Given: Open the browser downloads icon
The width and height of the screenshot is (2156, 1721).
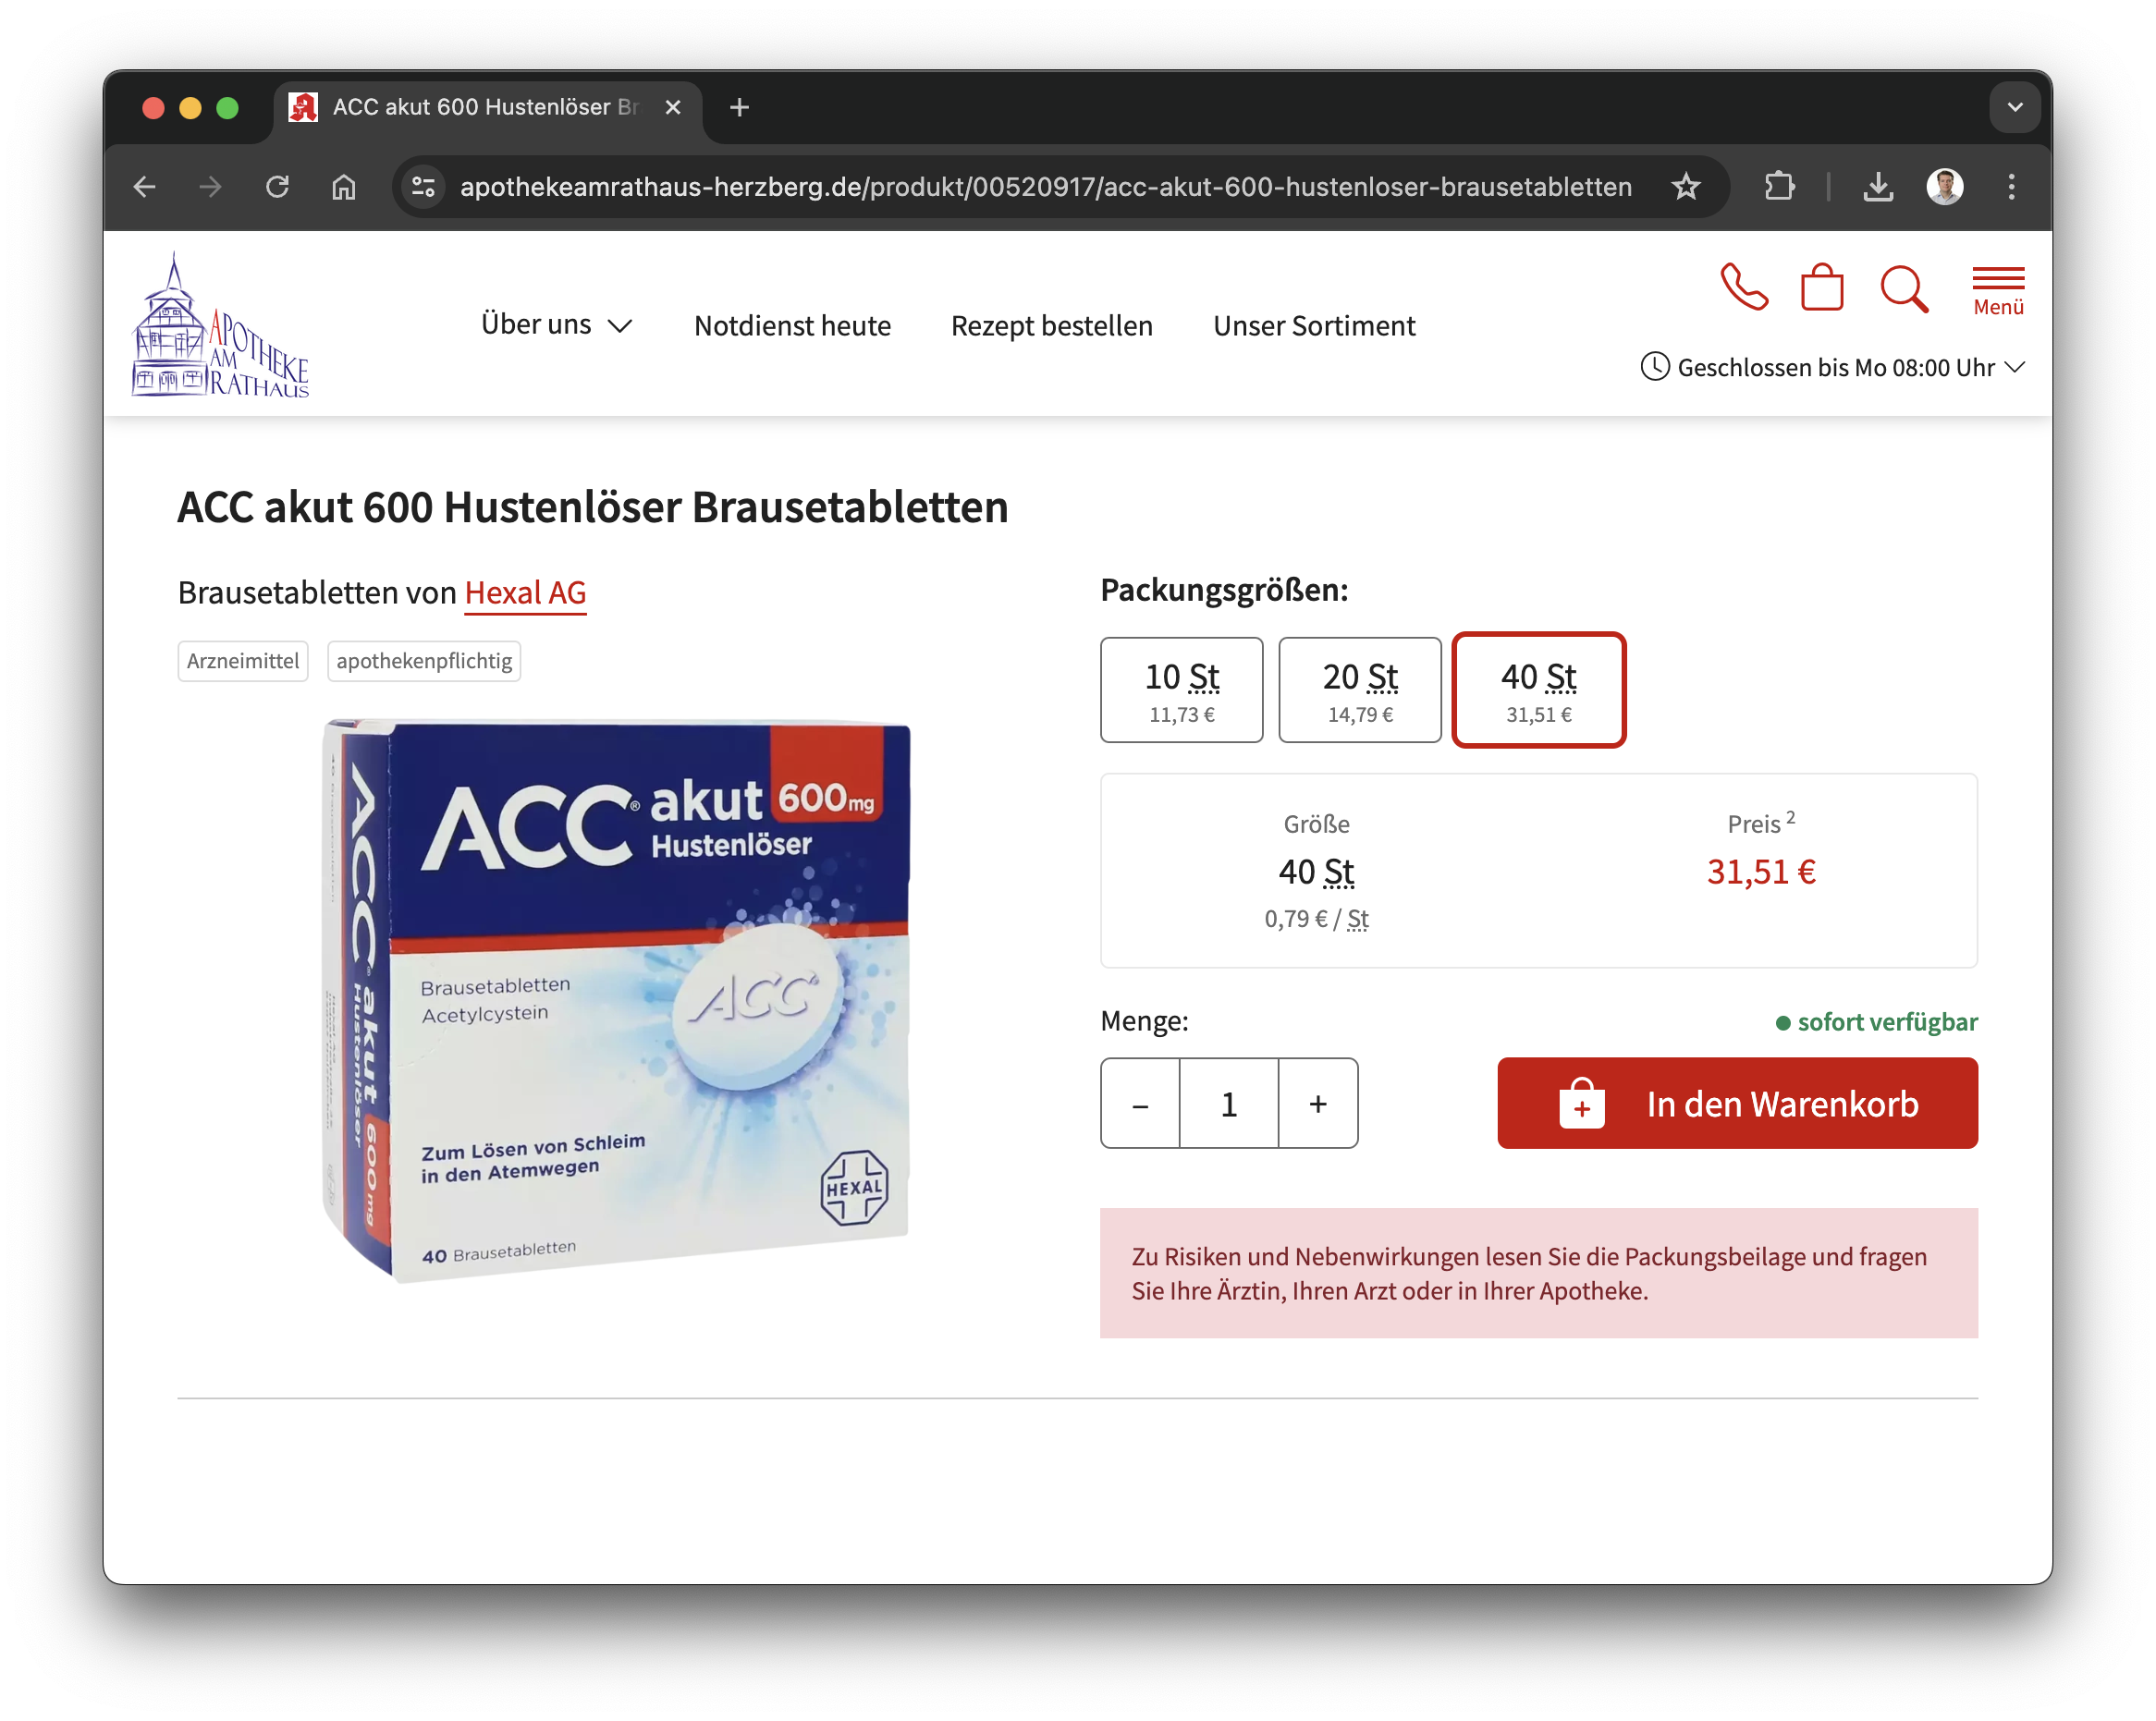Looking at the screenshot, I should point(1877,187).
